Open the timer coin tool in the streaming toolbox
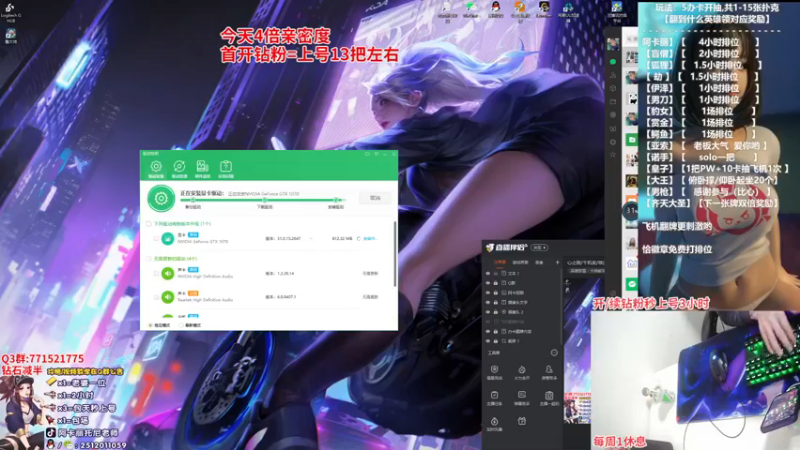This screenshot has height=450, width=800. tap(494, 421)
